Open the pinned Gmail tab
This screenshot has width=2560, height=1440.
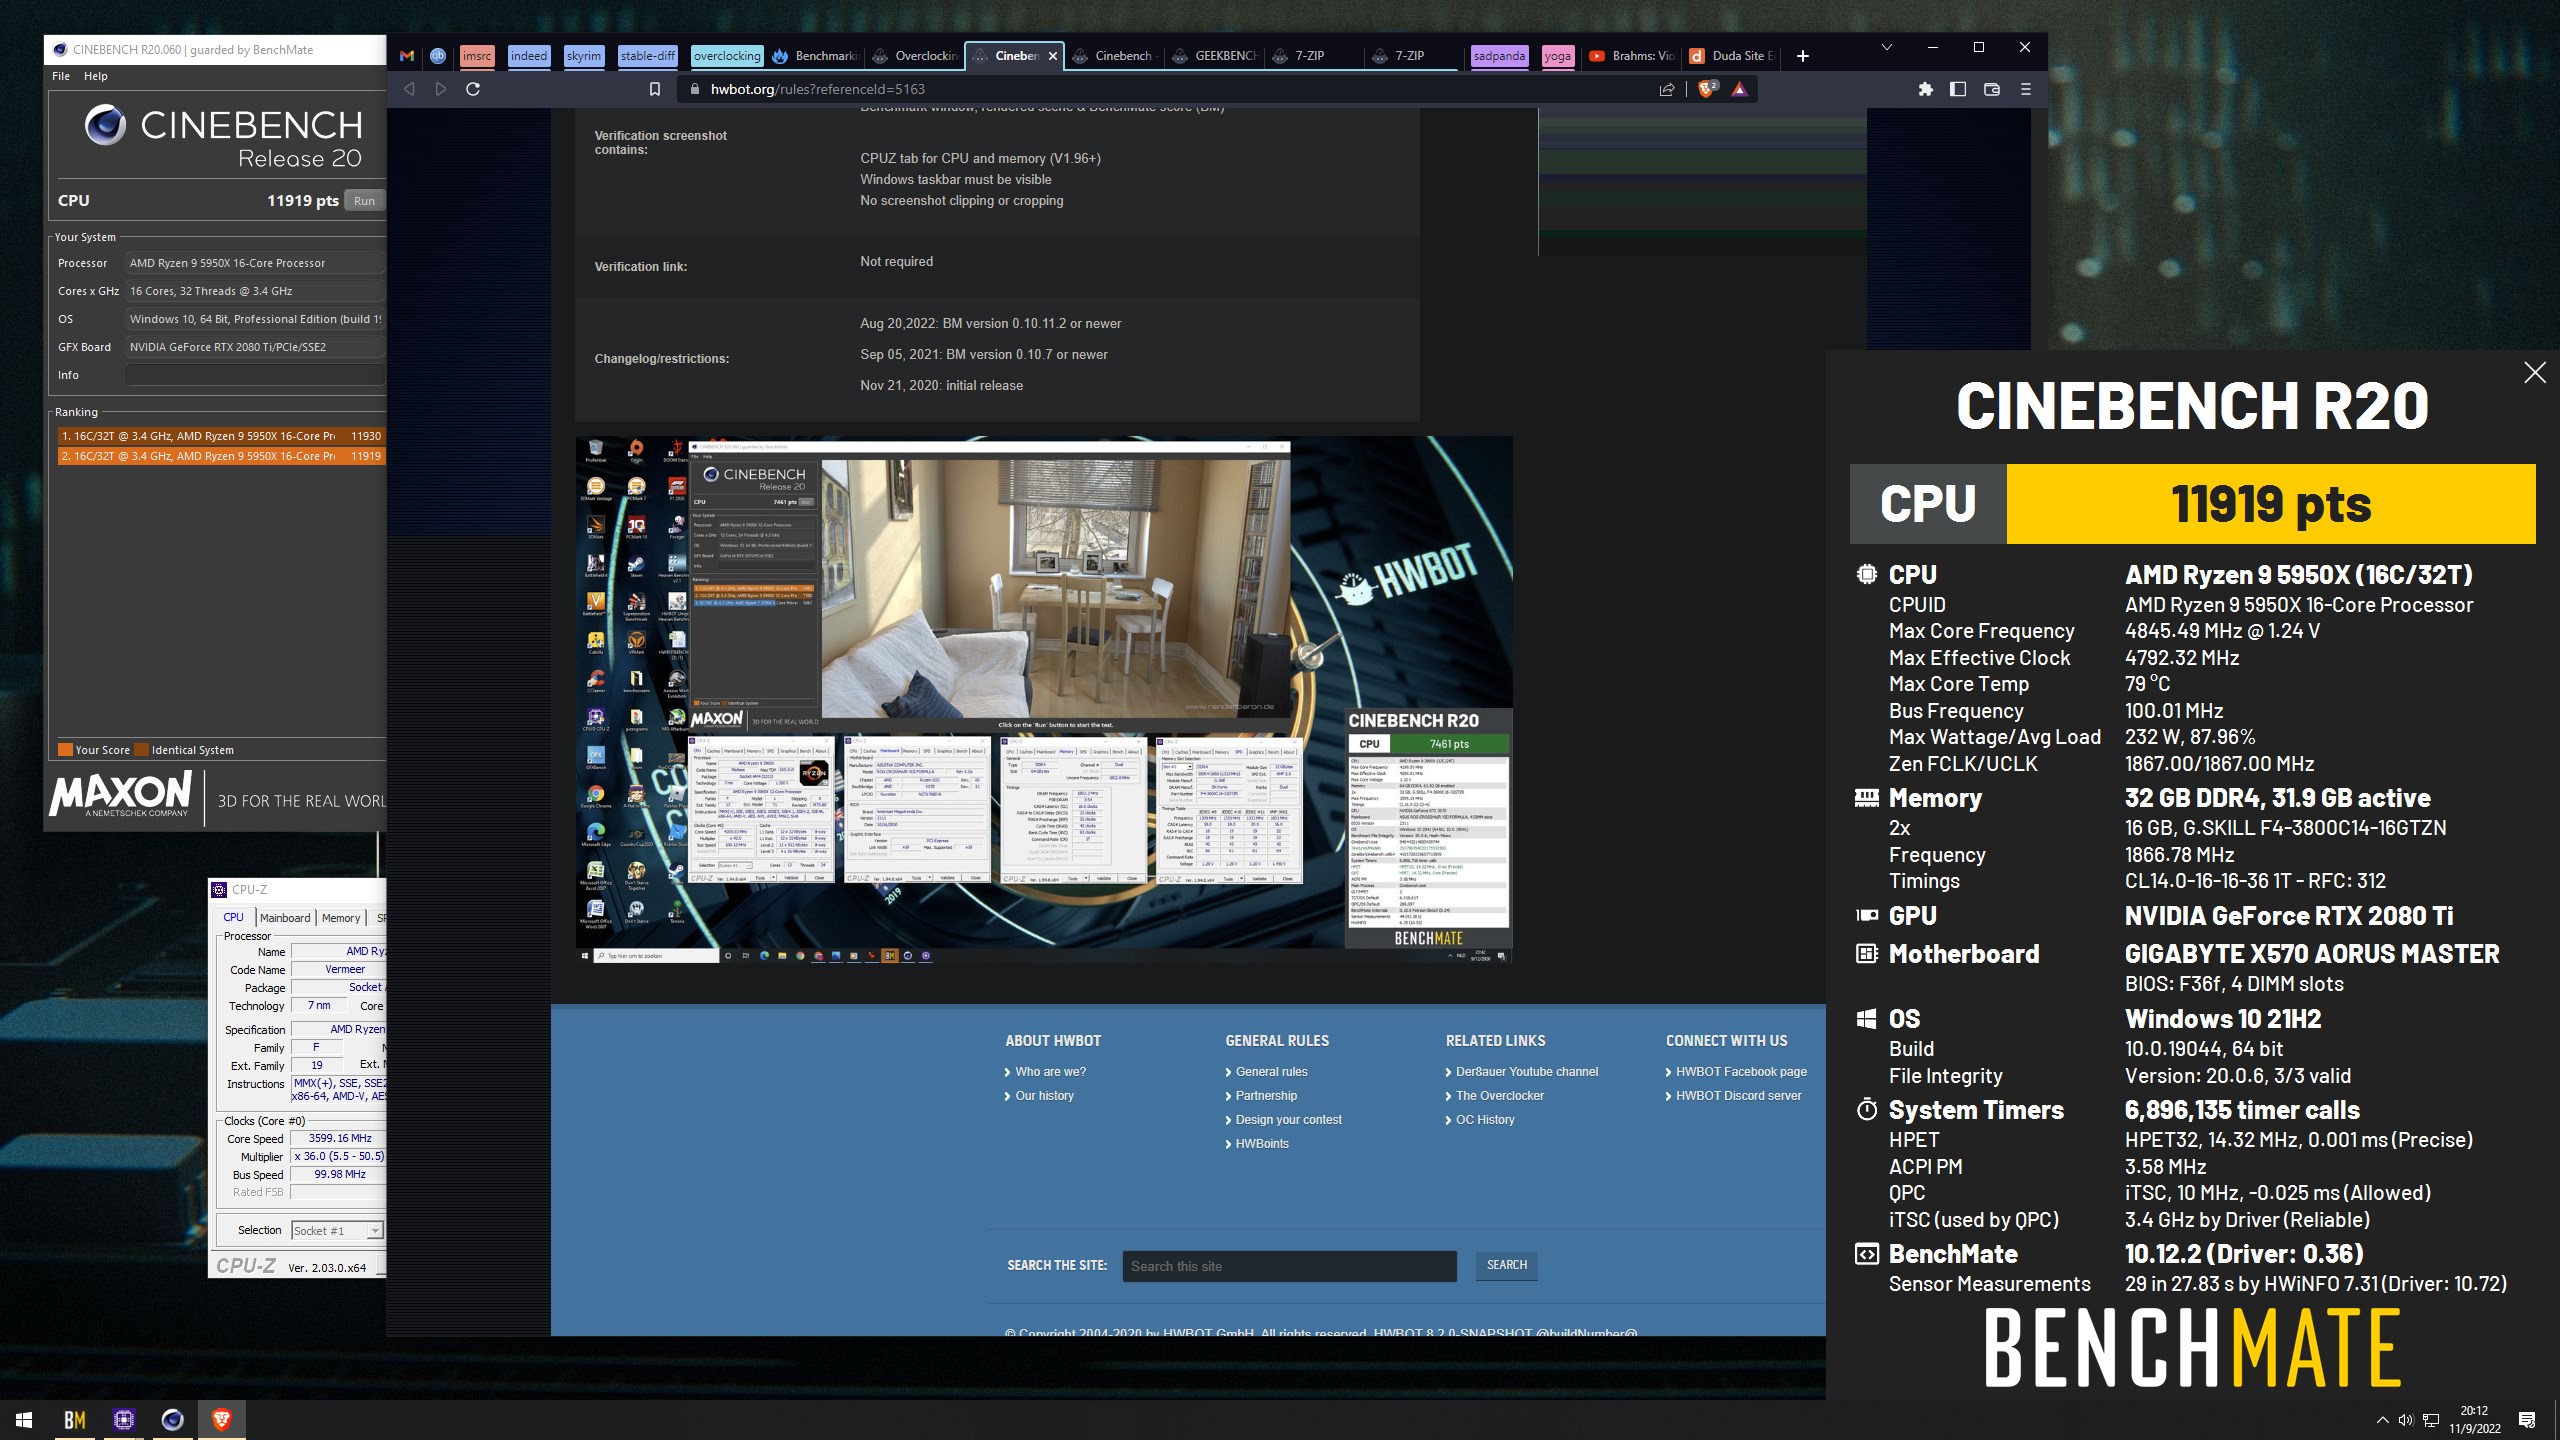tap(407, 56)
